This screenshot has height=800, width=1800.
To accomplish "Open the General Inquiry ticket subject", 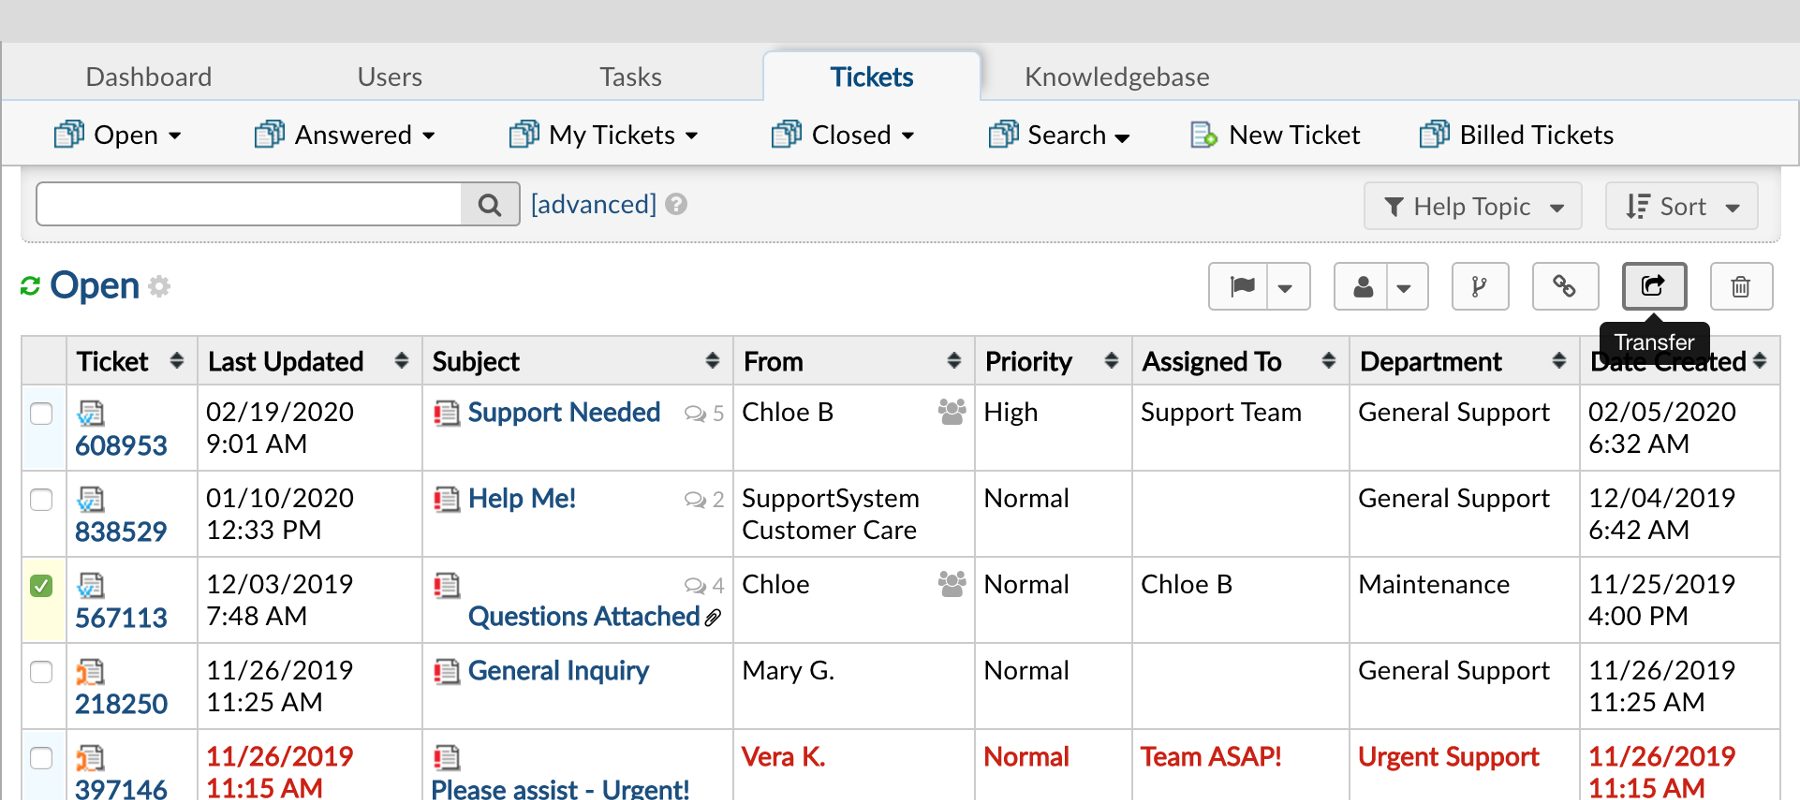I will (558, 670).
